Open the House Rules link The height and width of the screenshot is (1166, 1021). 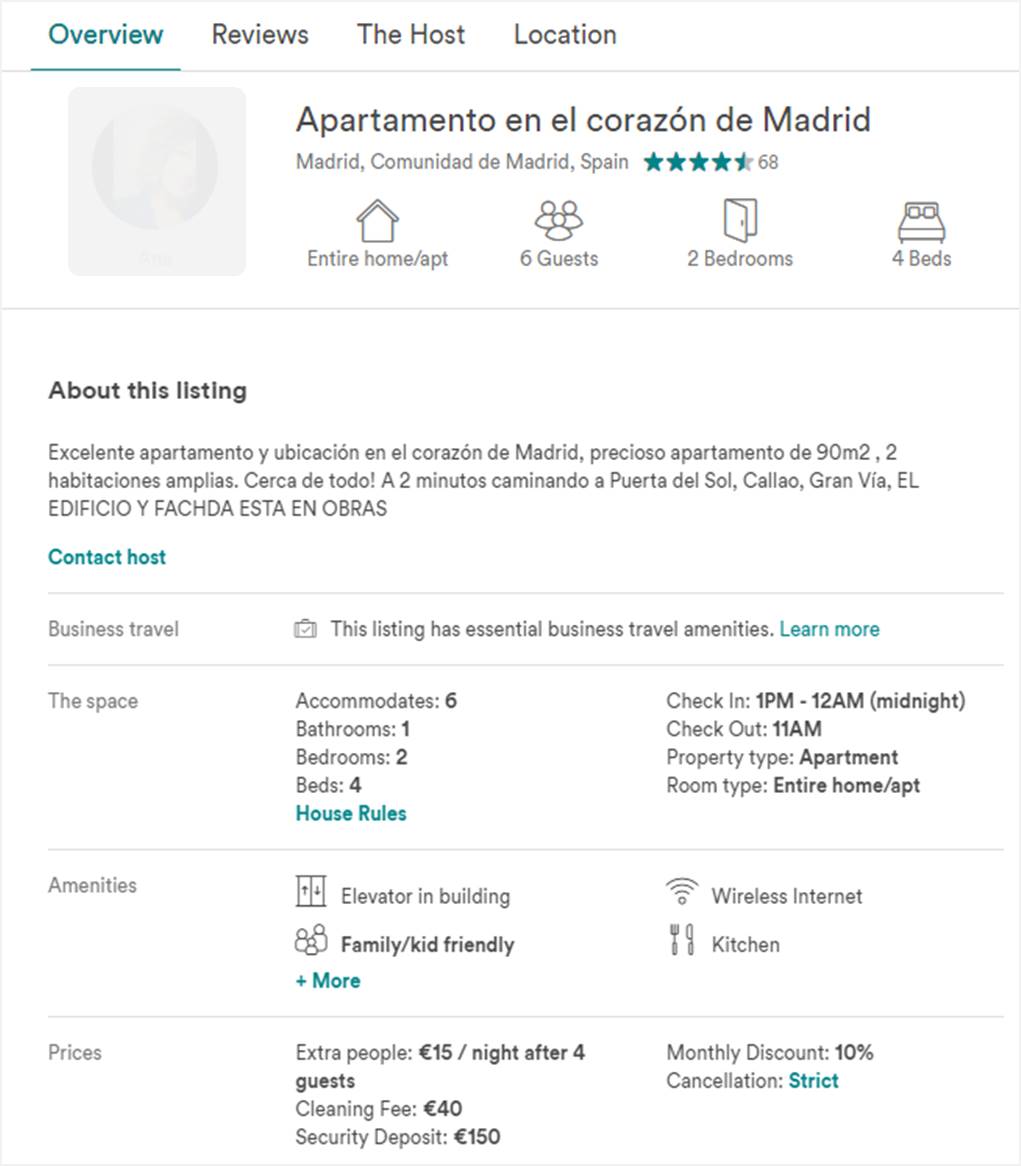[351, 814]
